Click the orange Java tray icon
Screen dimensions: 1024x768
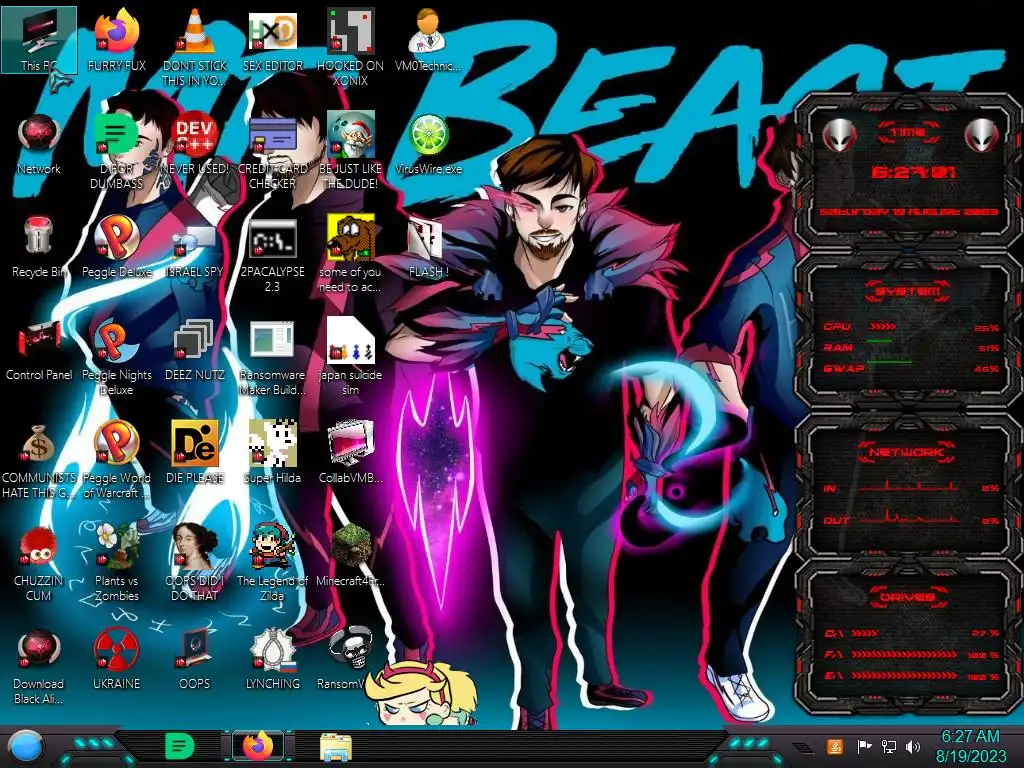(x=834, y=746)
